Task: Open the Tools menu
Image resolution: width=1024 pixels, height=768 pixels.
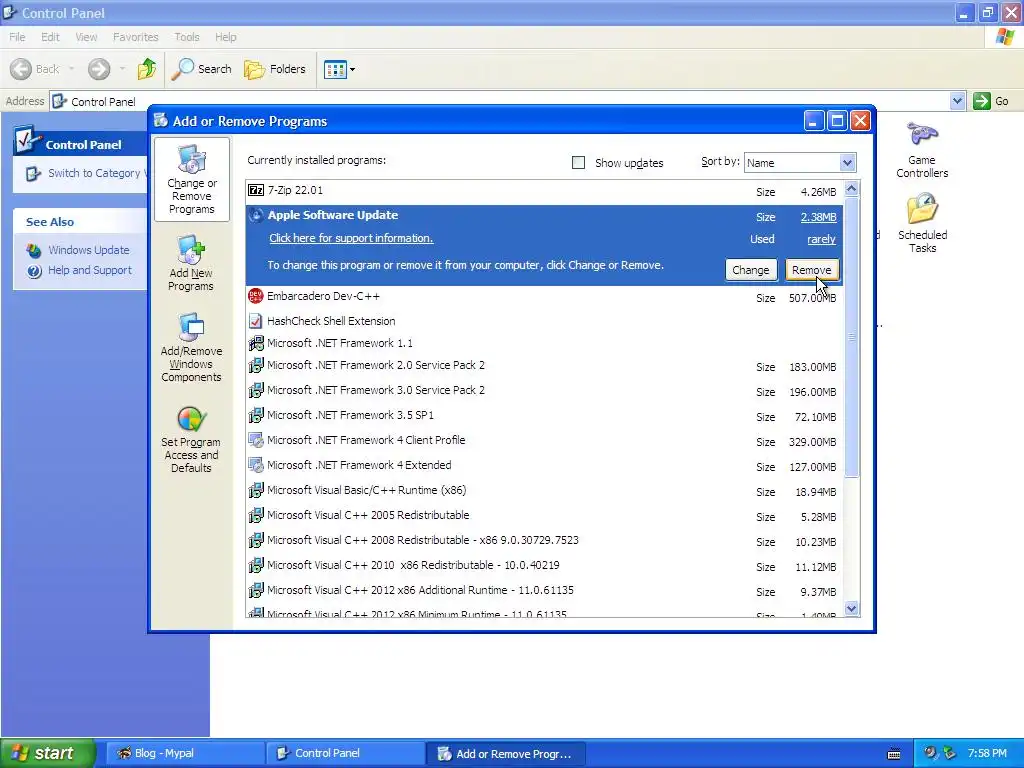Action: tap(187, 37)
